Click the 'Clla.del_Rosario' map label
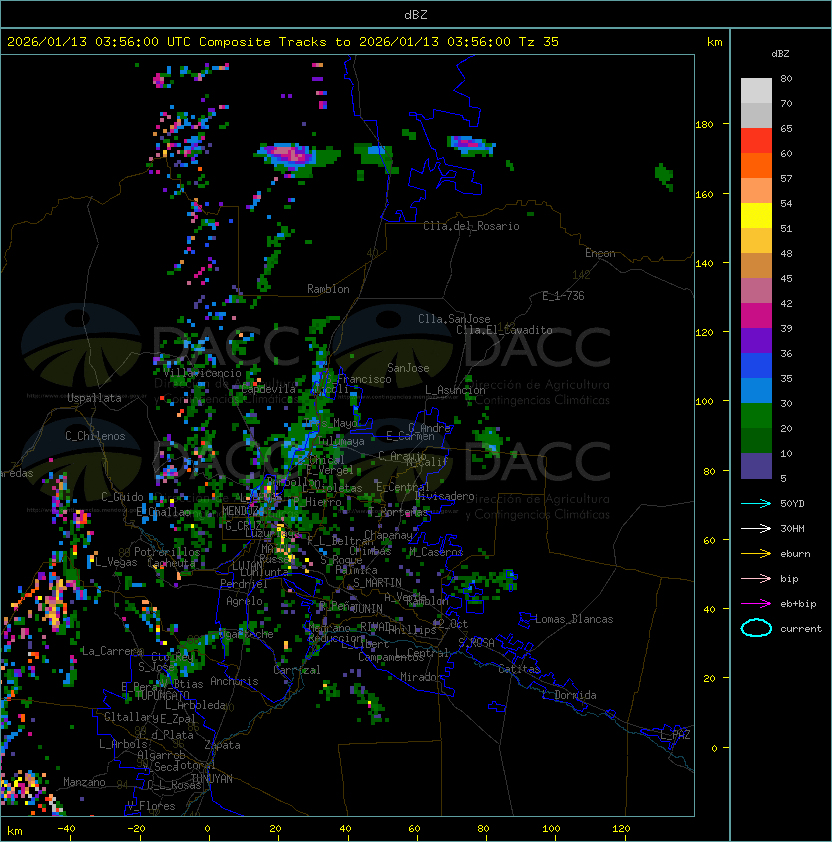832x842 pixels. pyautogui.click(x=471, y=226)
